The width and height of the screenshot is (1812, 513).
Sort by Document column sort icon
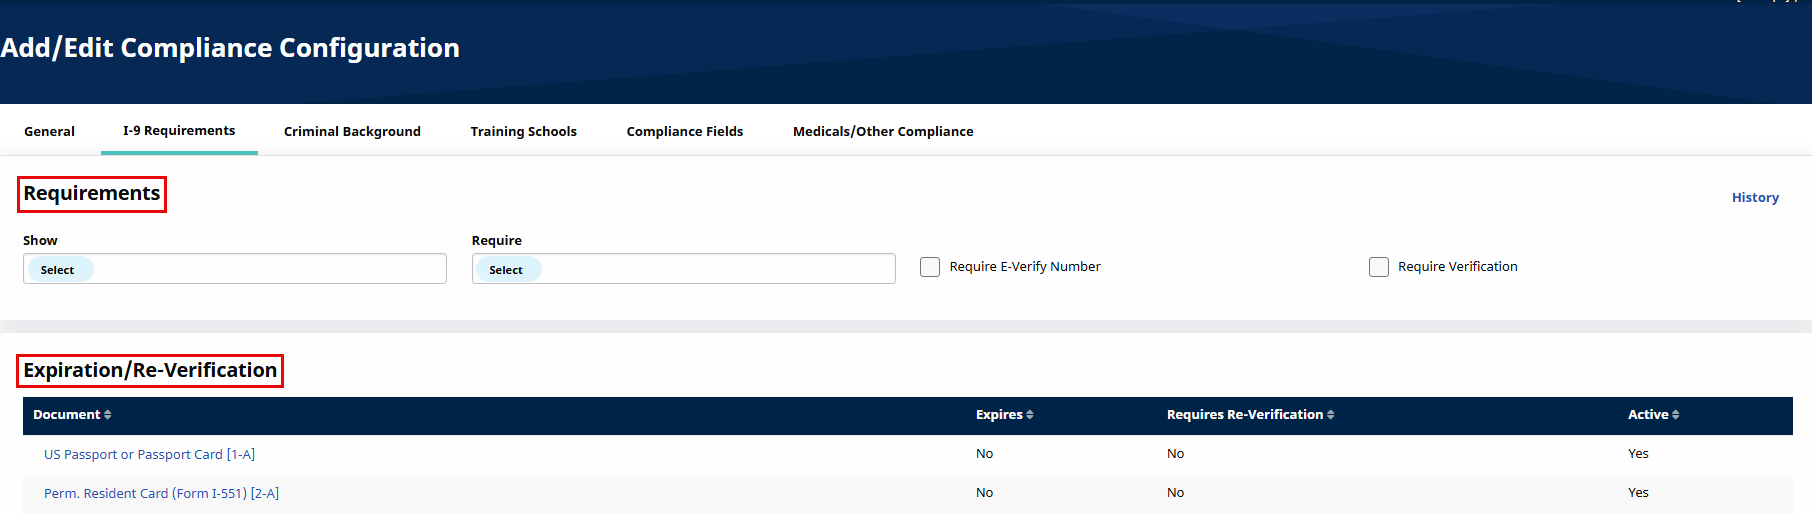(x=108, y=415)
